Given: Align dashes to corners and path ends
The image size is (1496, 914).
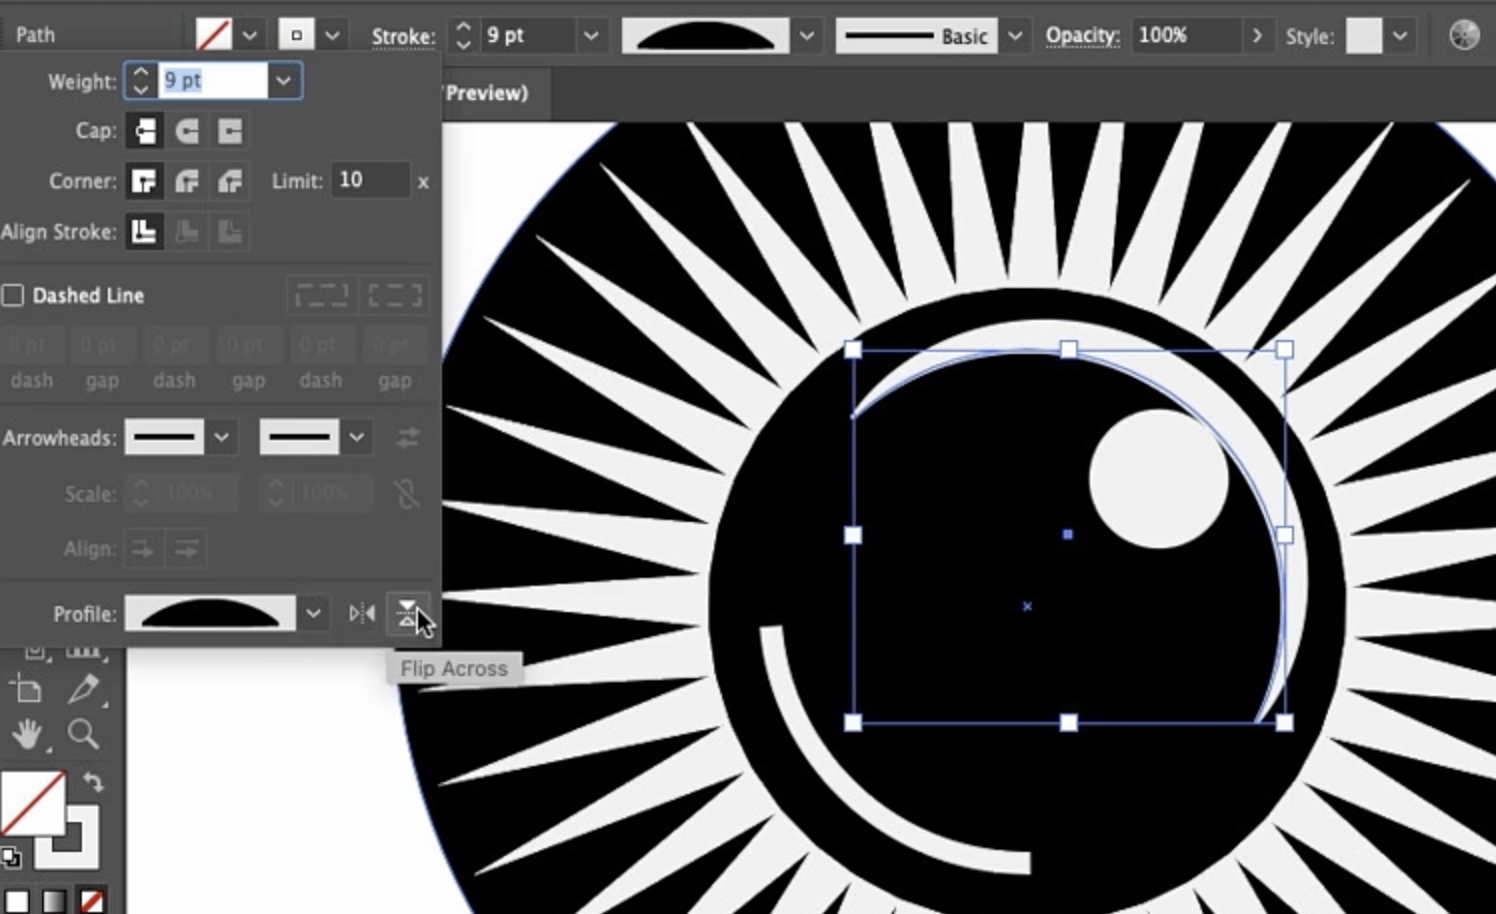Looking at the screenshot, I should click(x=395, y=295).
